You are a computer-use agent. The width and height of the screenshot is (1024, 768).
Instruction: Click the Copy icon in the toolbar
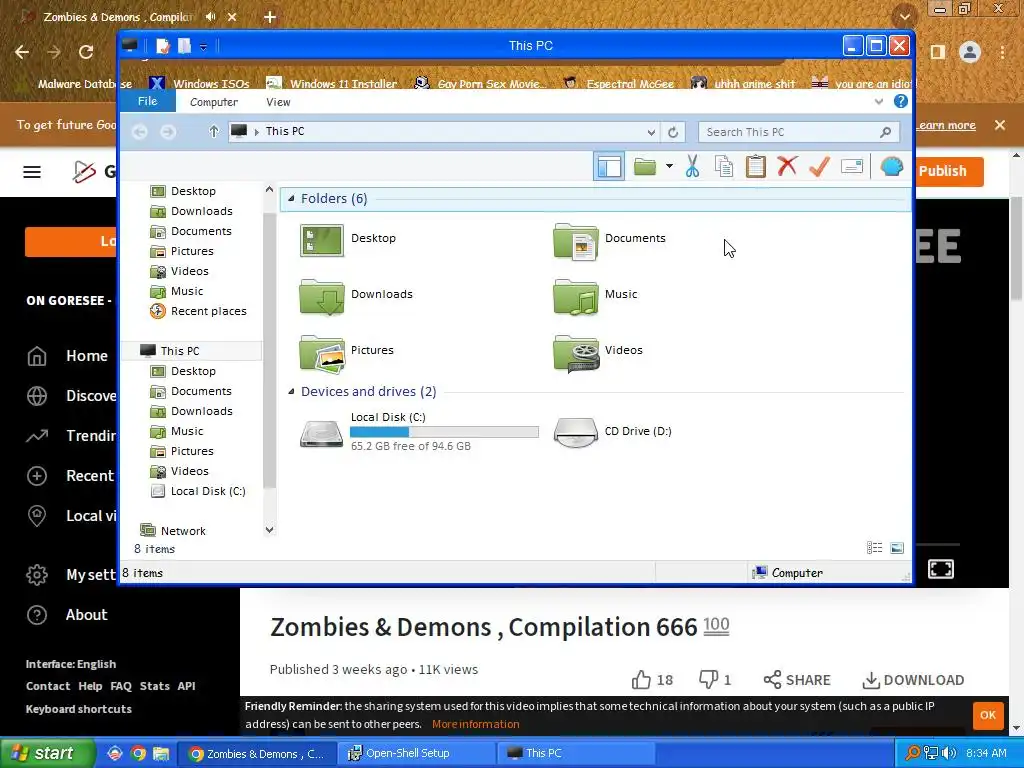[724, 167]
